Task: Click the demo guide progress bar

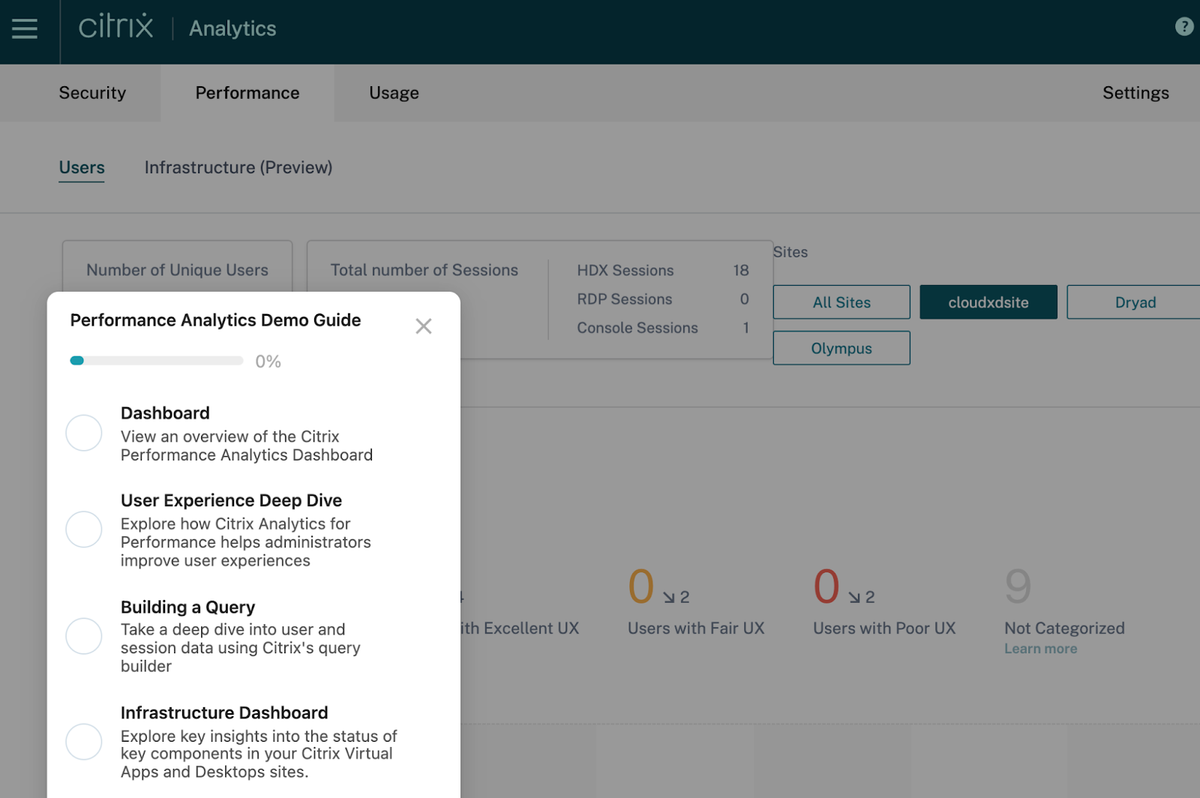Action: coord(156,361)
